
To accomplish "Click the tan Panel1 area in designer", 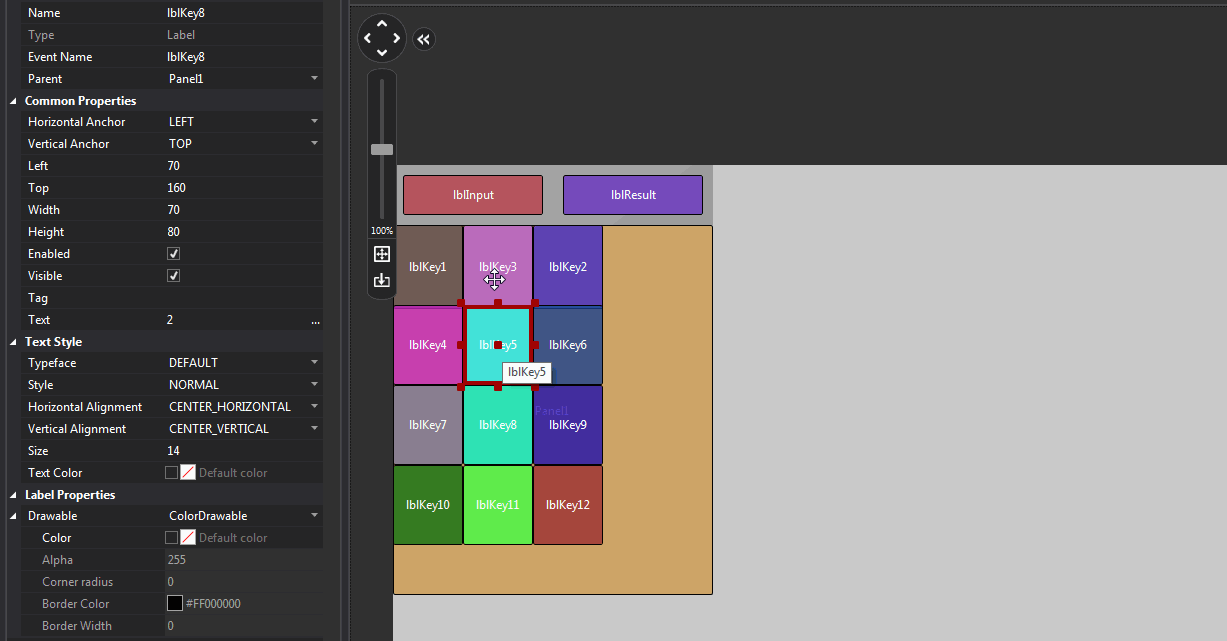I will (657, 410).
